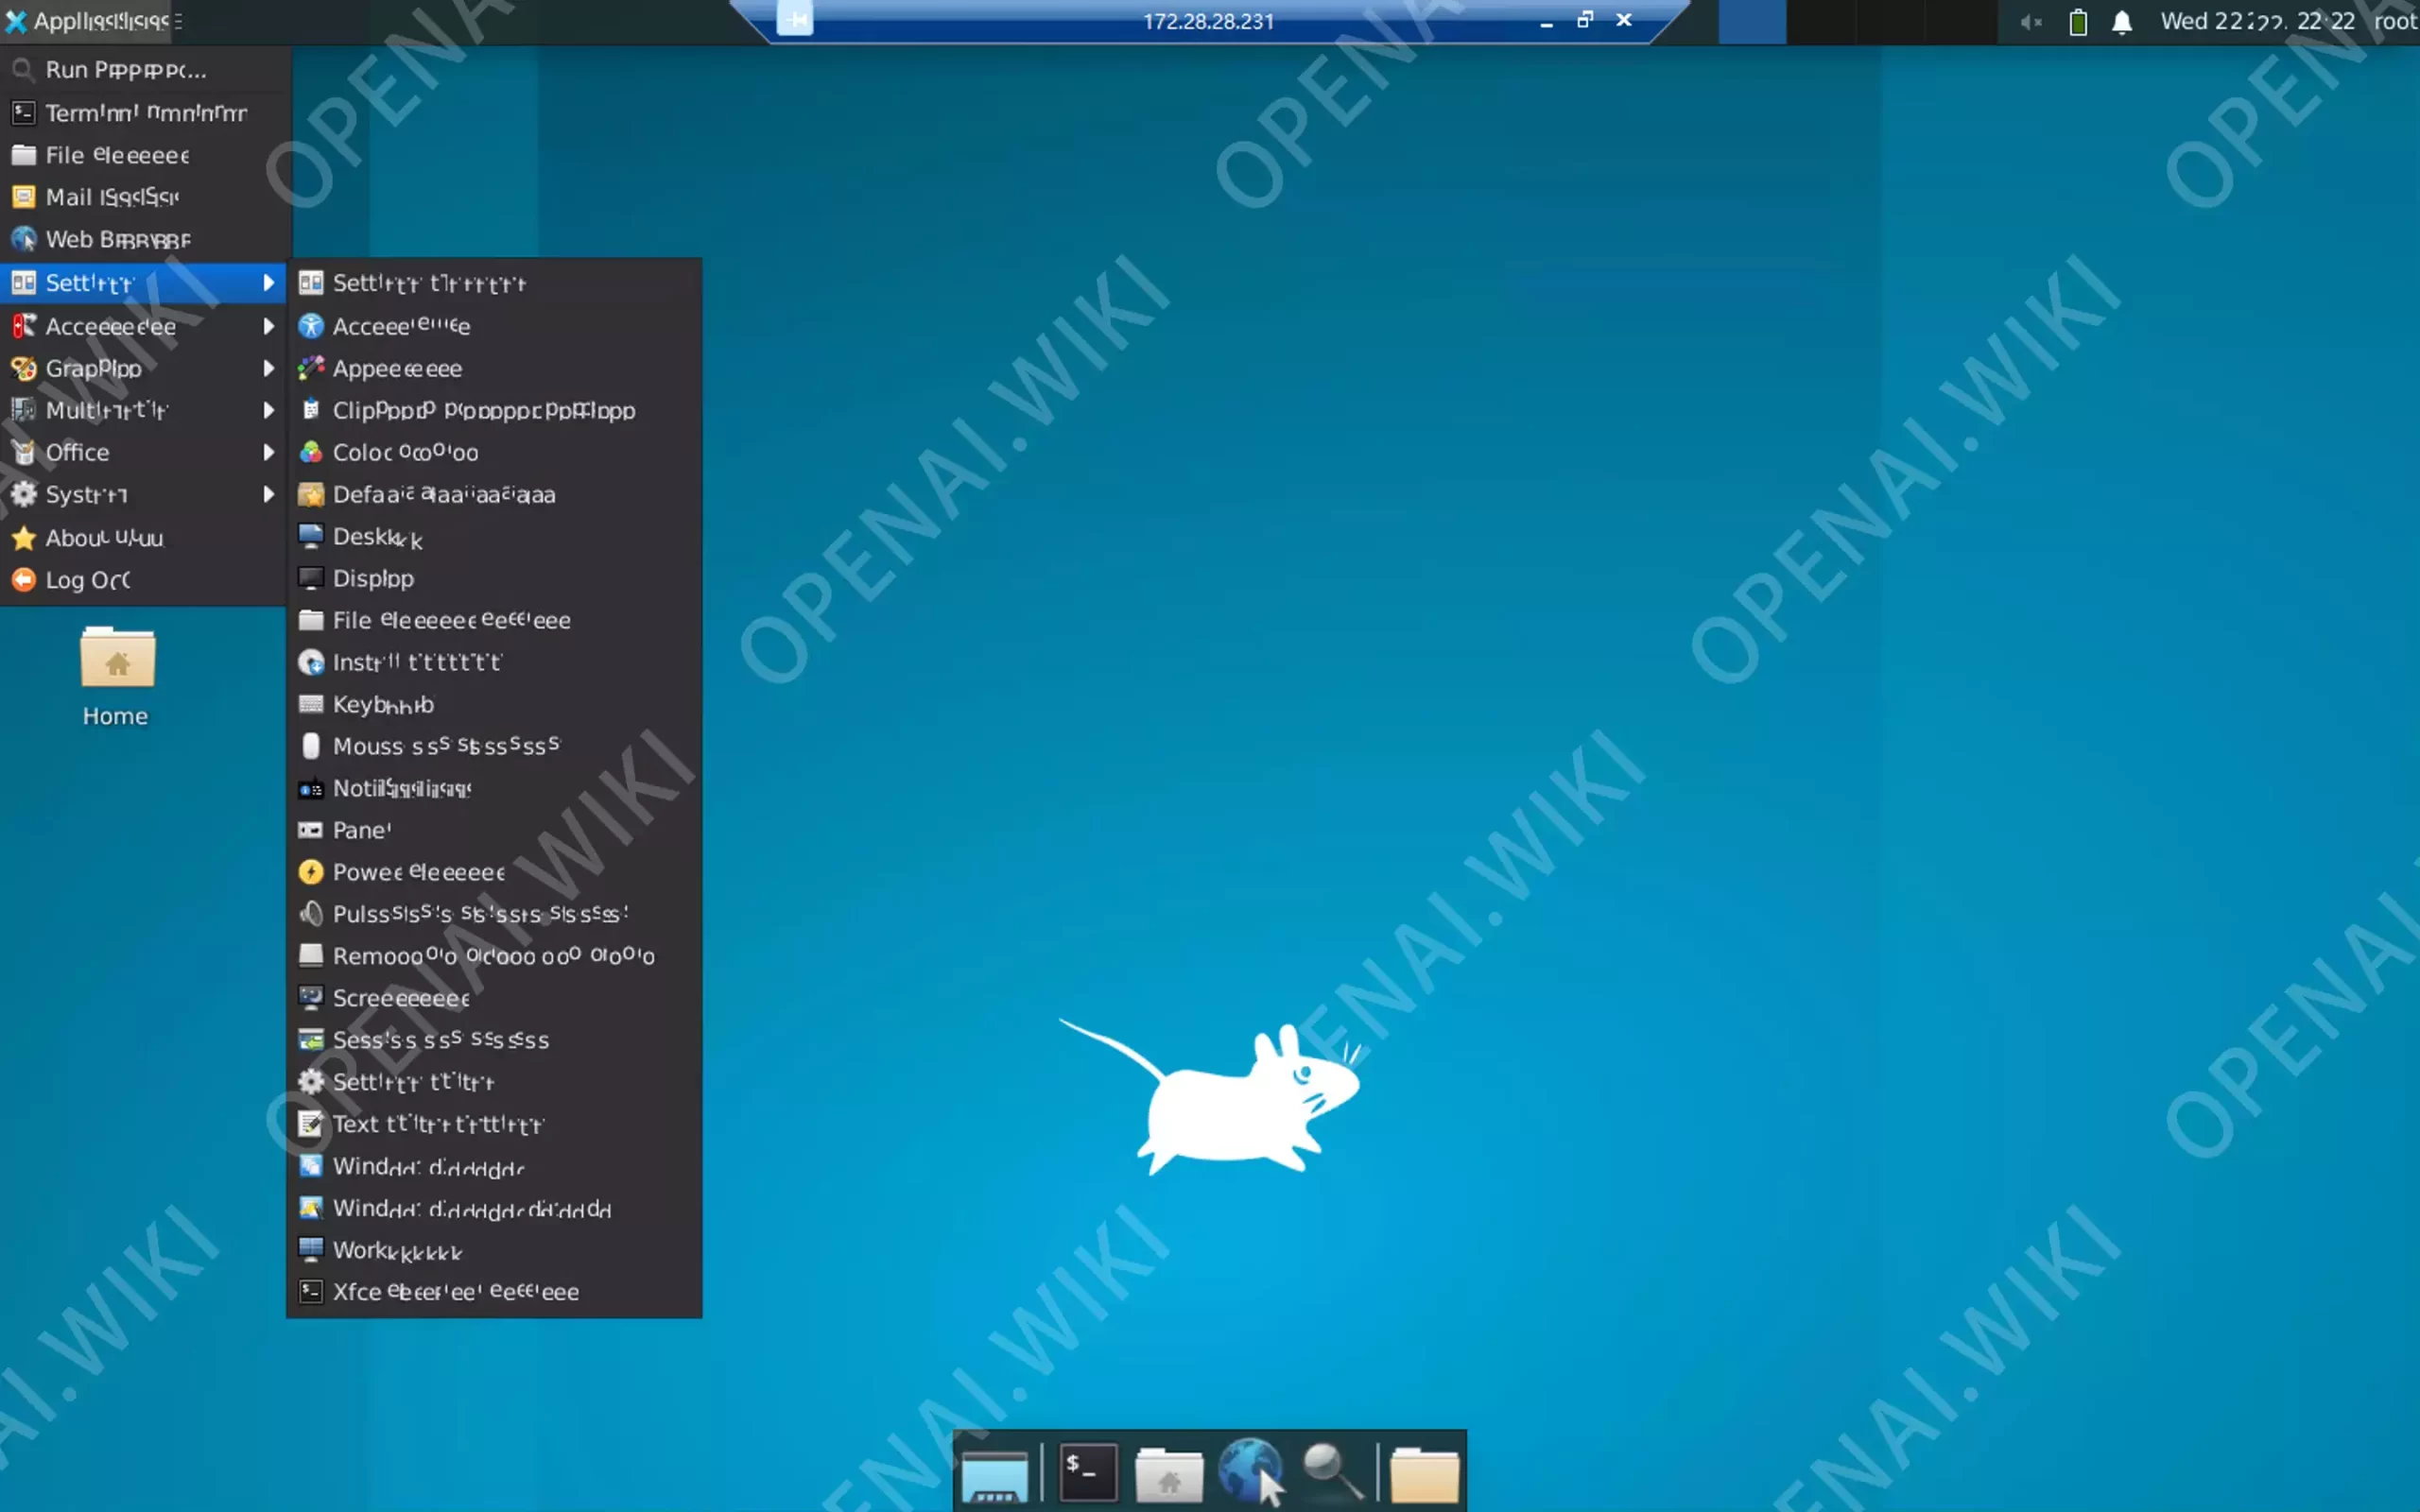This screenshot has height=1512, width=2420.
Task: Open the Terminal Emulator
Action: click(x=145, y=112)
